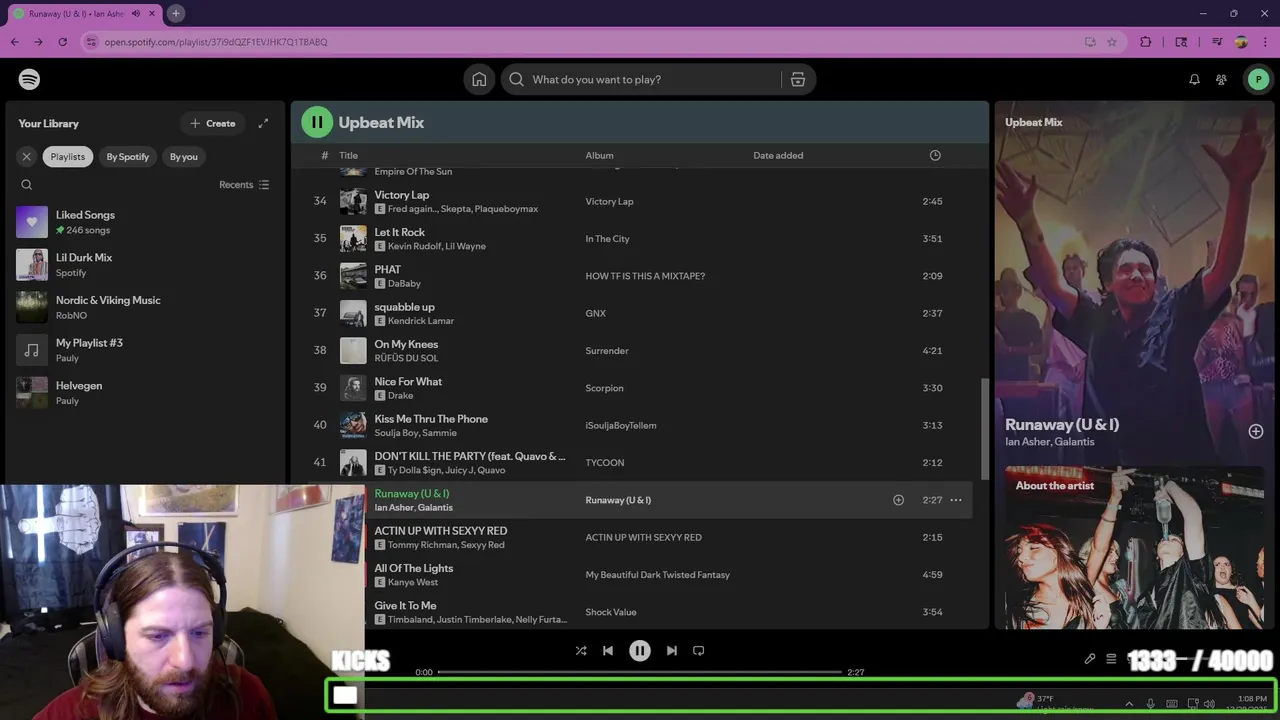1280x720 pixels.
Task: Select the By Spotify filter chip
Action: pyautogui.click(x=128, y=156)
